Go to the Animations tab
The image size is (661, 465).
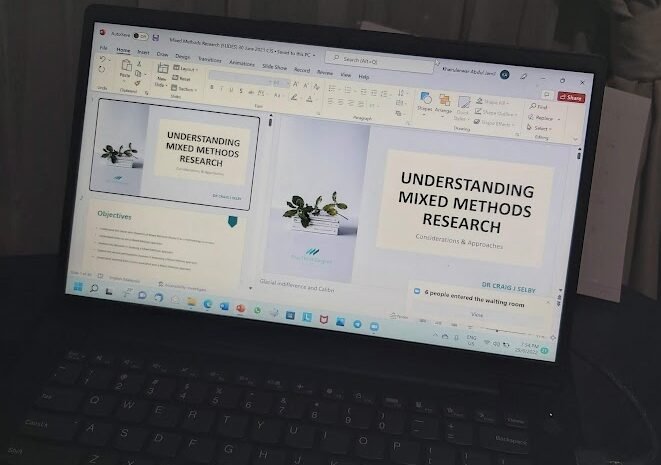[242, 63]
